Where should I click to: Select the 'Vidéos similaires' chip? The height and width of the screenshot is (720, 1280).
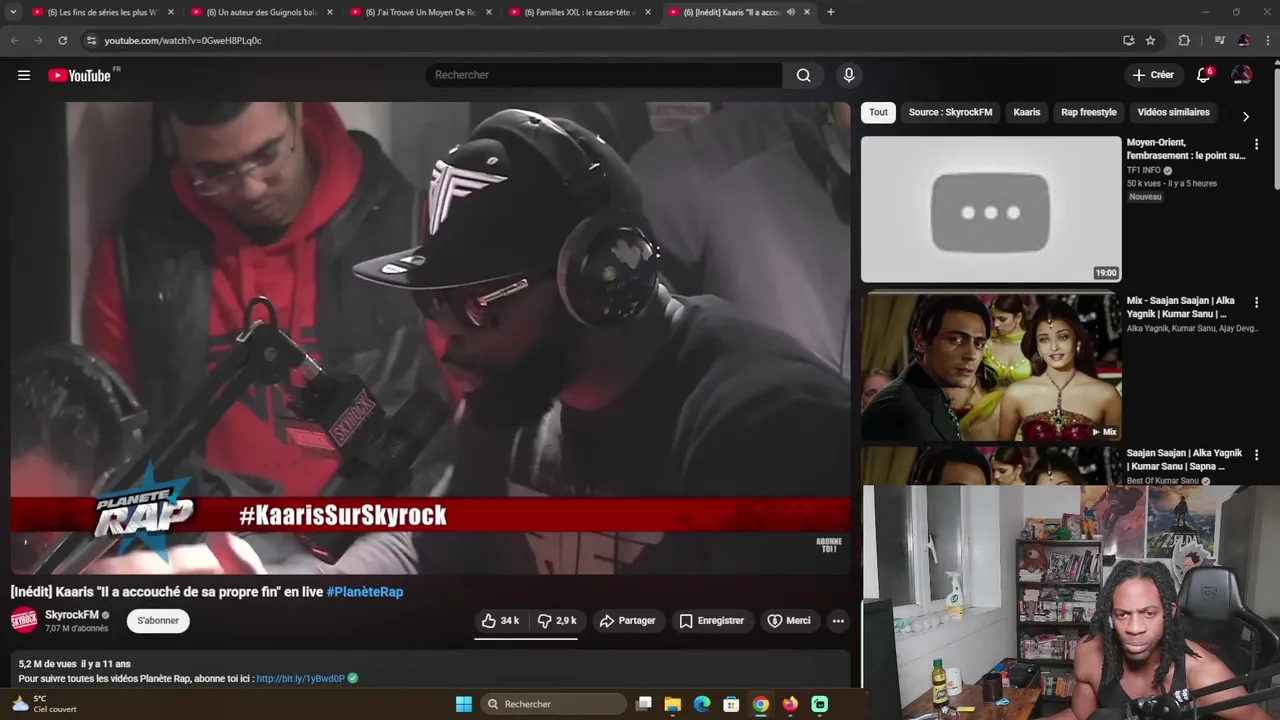click(x=1173, y=112)
